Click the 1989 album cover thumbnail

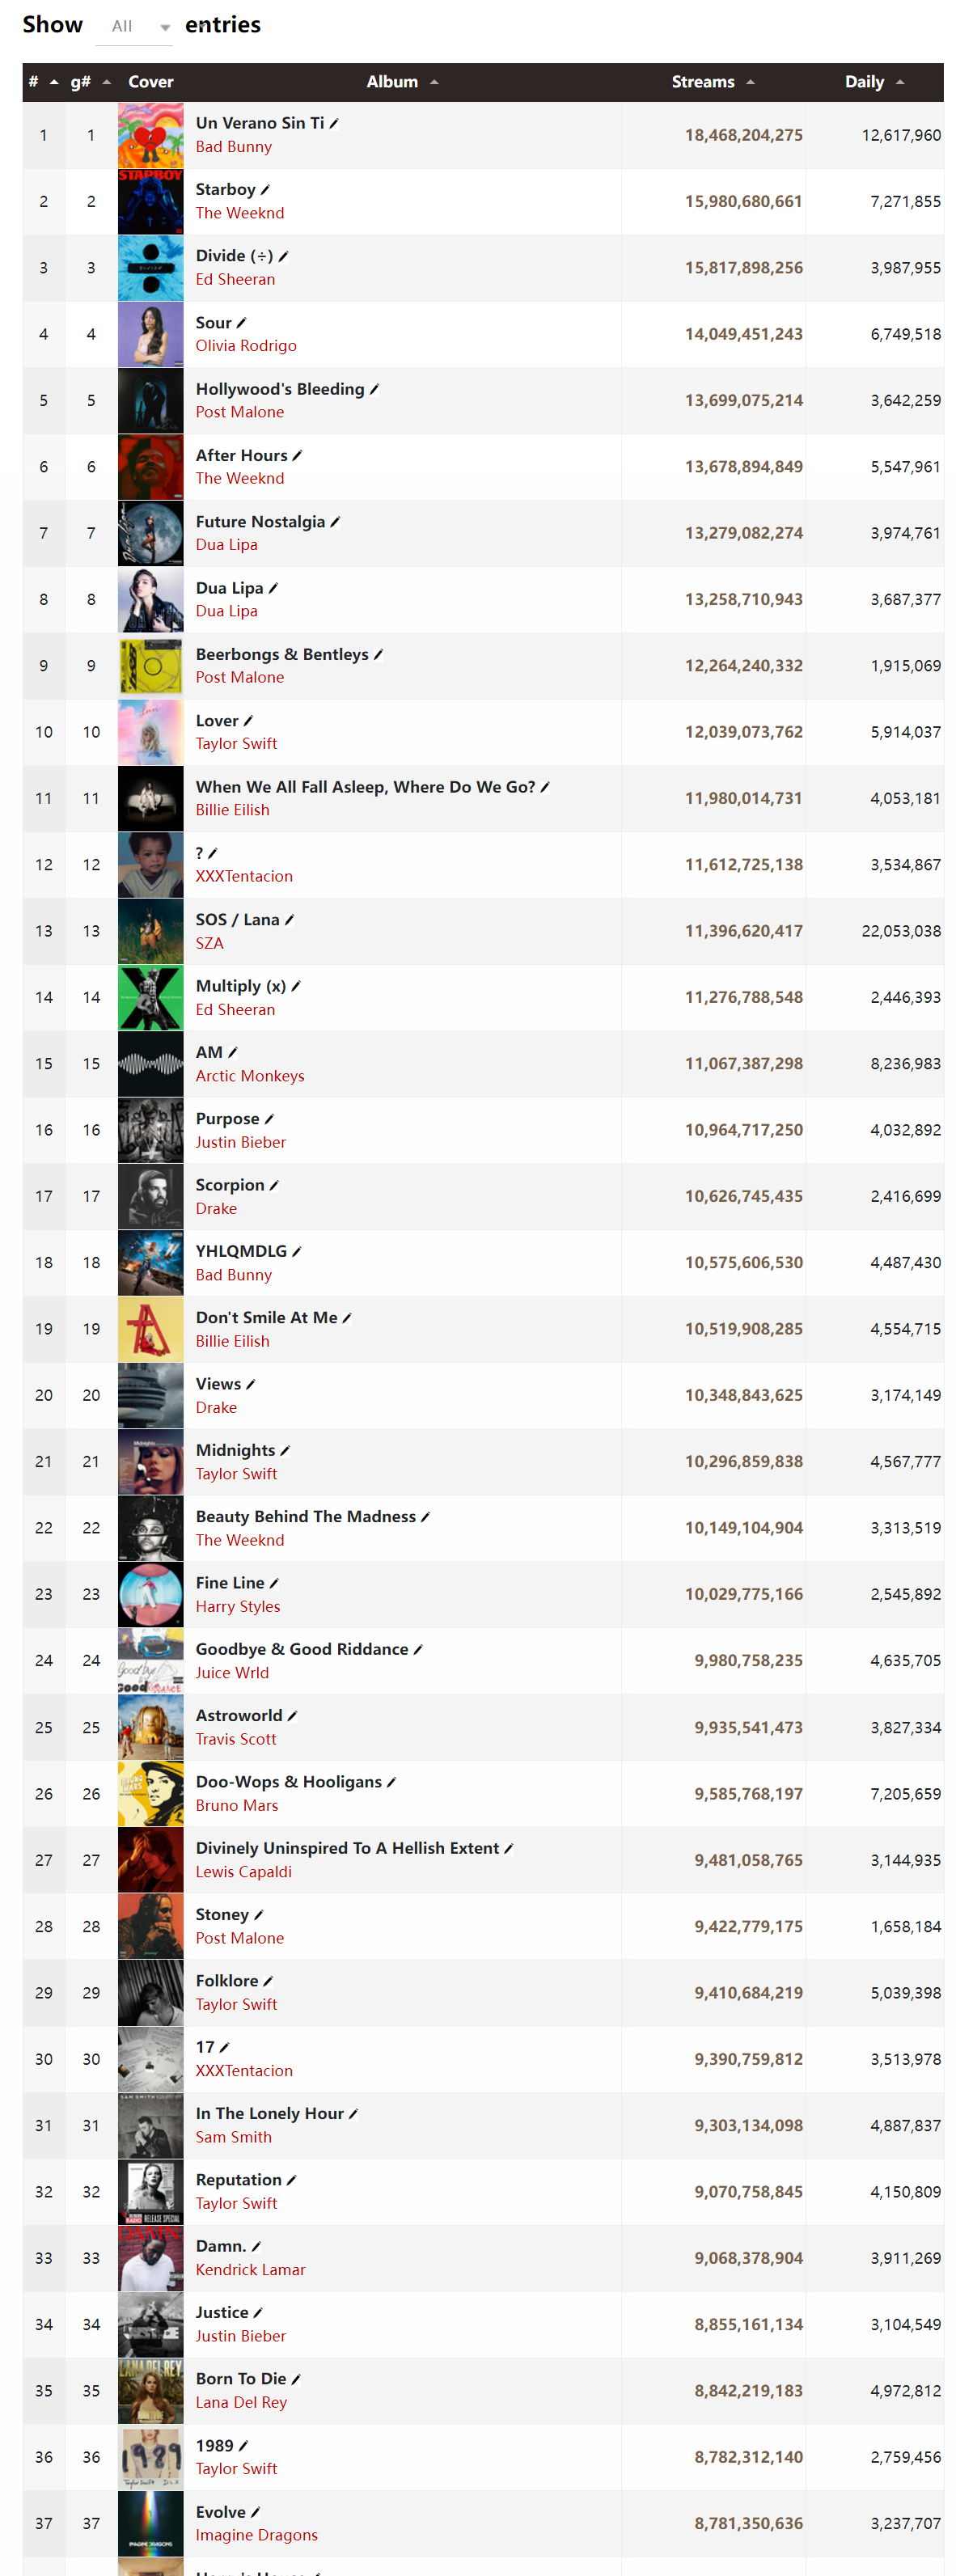(151, 2457)
